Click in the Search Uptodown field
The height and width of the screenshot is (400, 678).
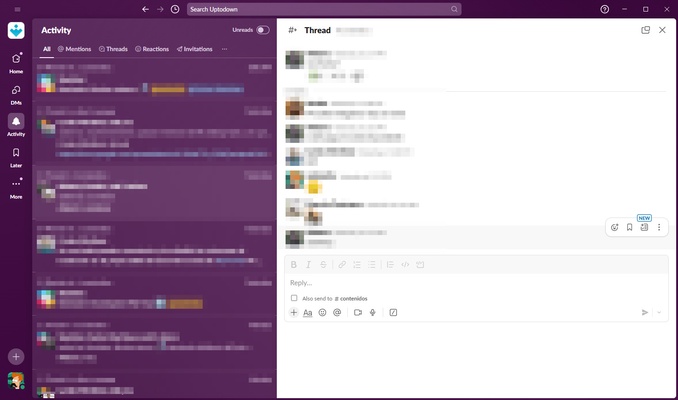click(324, 9)
